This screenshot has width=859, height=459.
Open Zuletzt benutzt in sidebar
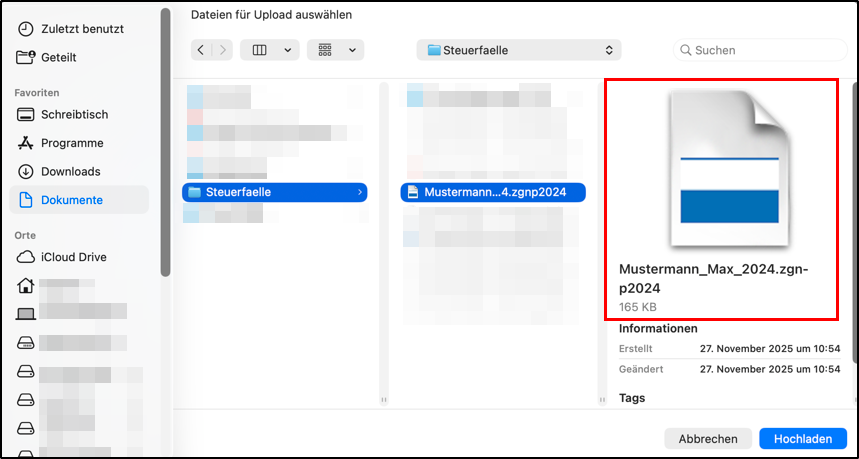pyautogui.click(x=71, y=29)
